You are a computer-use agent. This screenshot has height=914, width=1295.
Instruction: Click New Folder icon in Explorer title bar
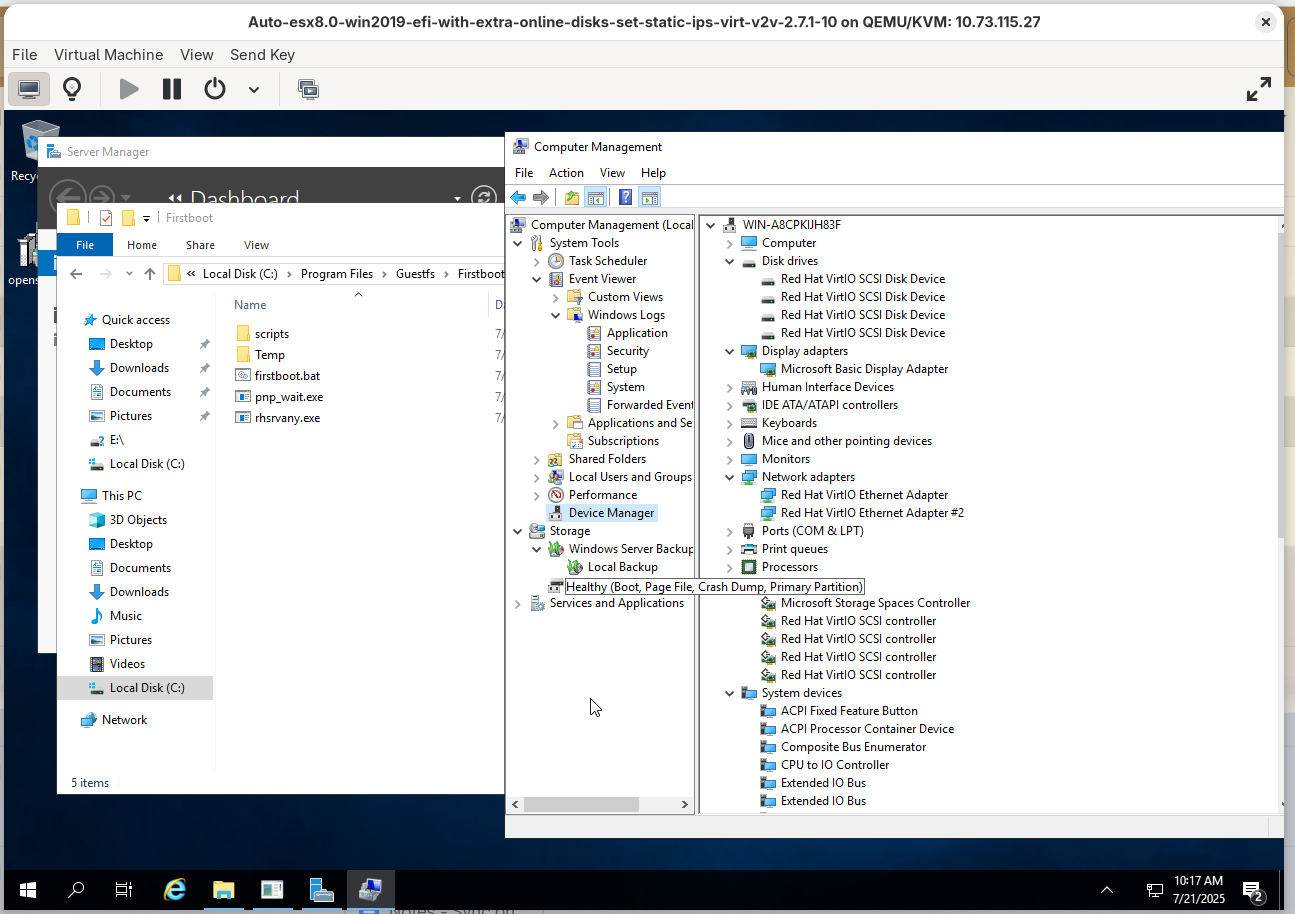(x=128, y=218)
